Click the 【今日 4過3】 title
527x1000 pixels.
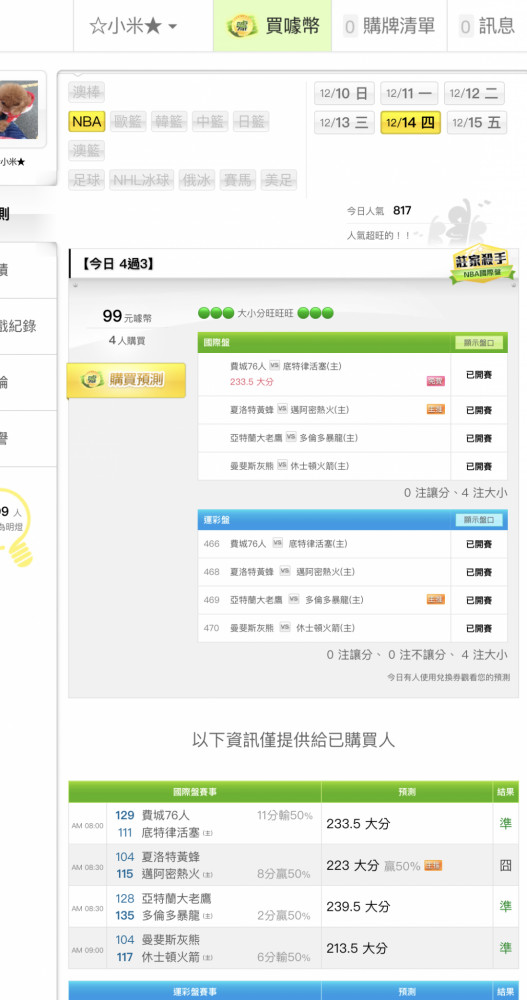tap(118, 264)
